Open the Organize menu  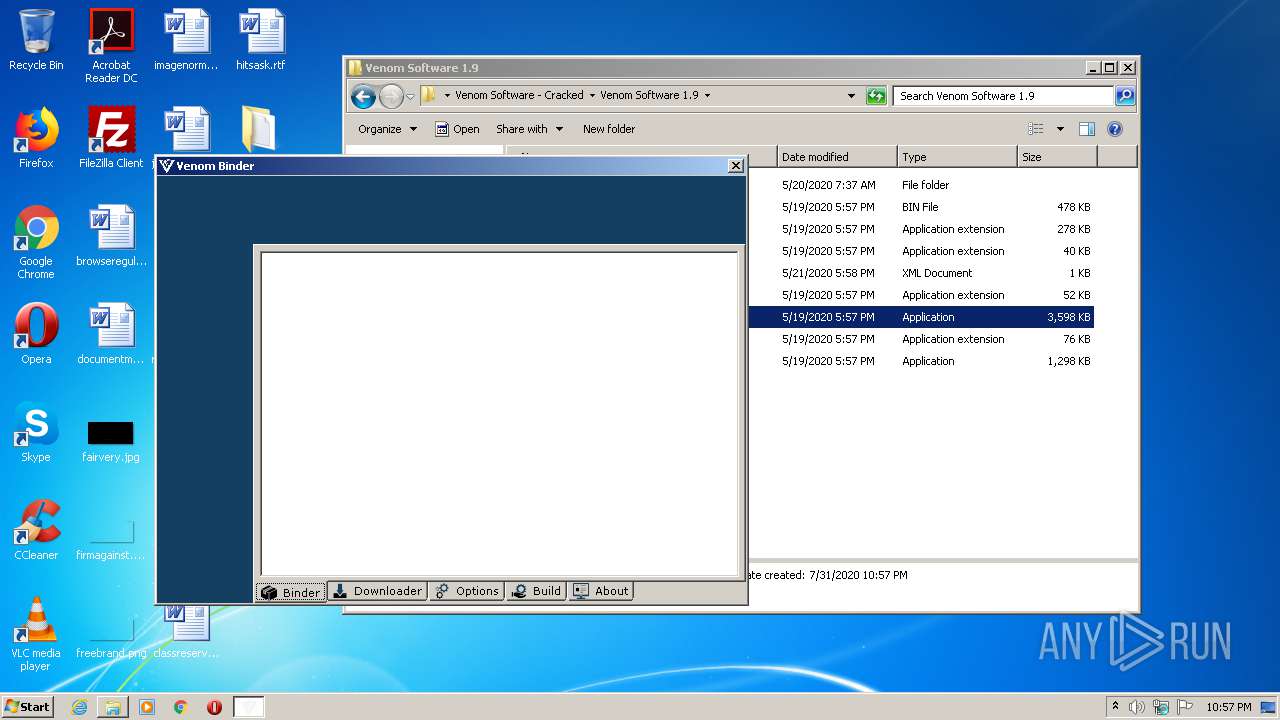[x=387, y=129]
